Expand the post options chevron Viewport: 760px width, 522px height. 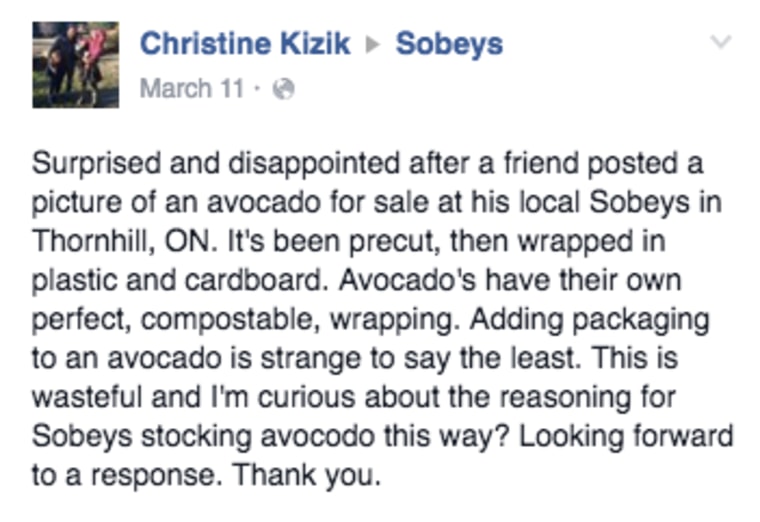[721, 42]
